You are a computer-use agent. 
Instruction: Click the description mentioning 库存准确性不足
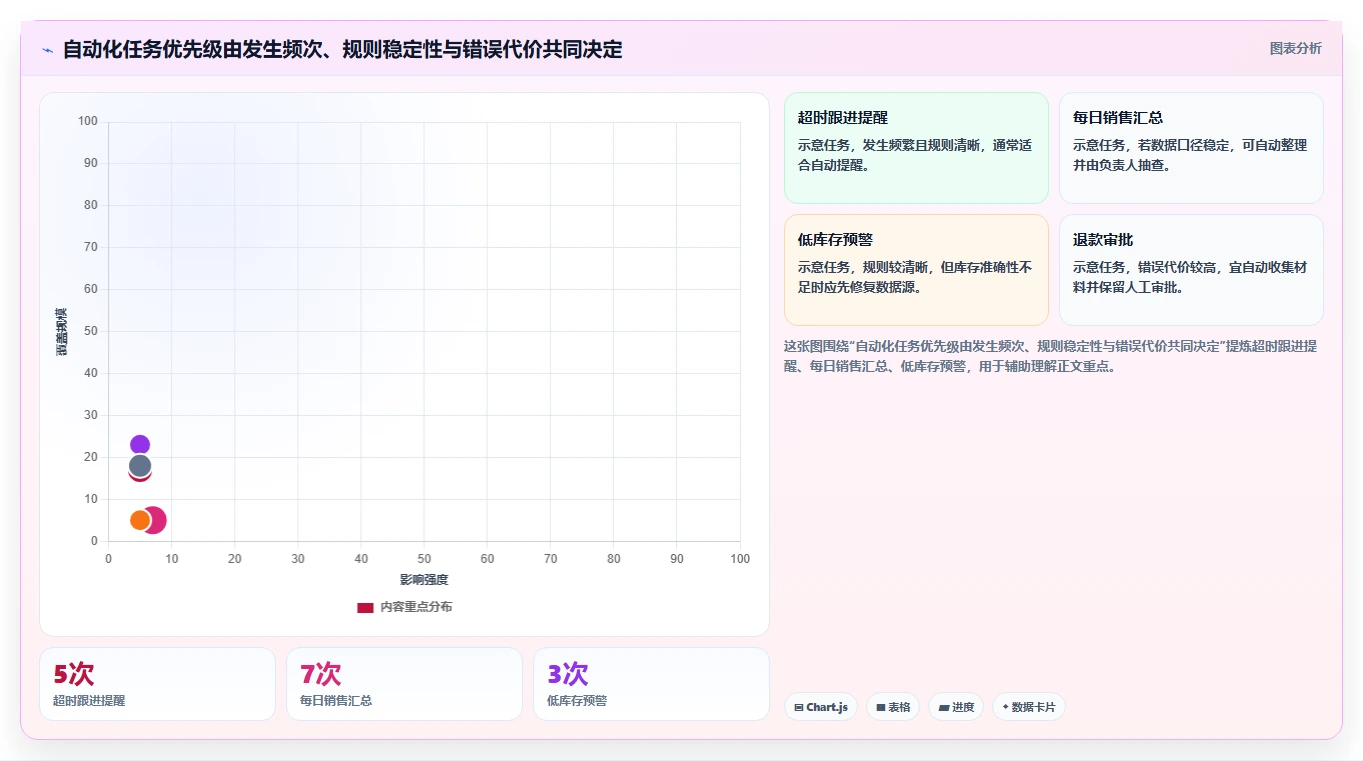point(915,277)
